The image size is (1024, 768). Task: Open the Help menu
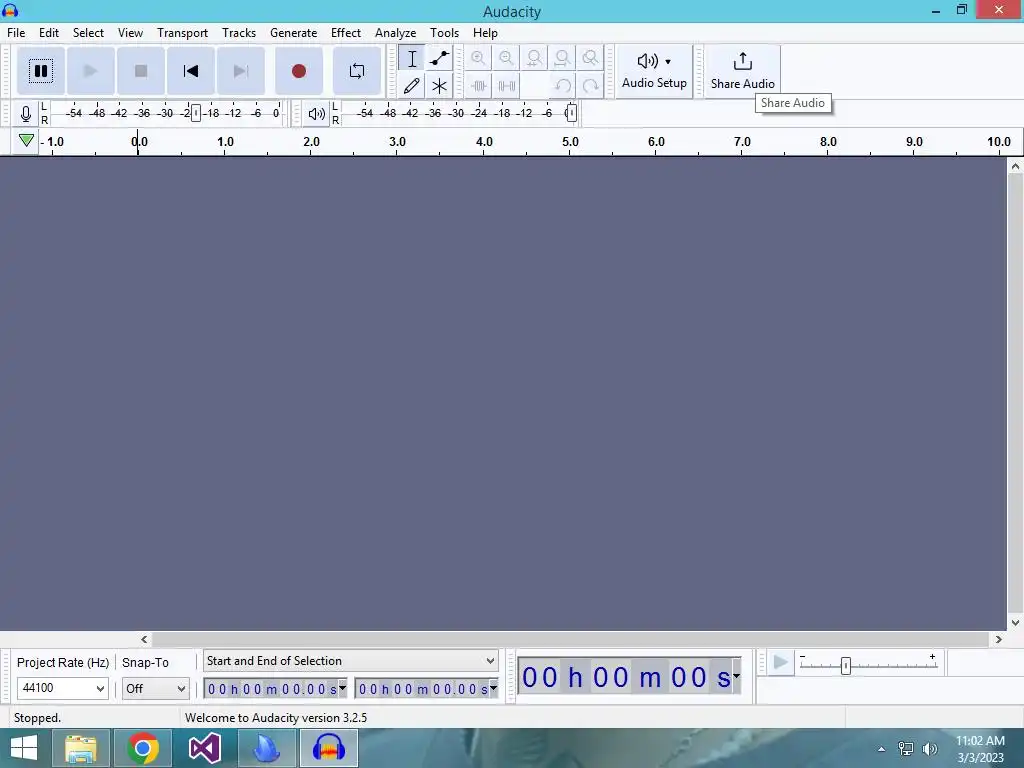485,33
